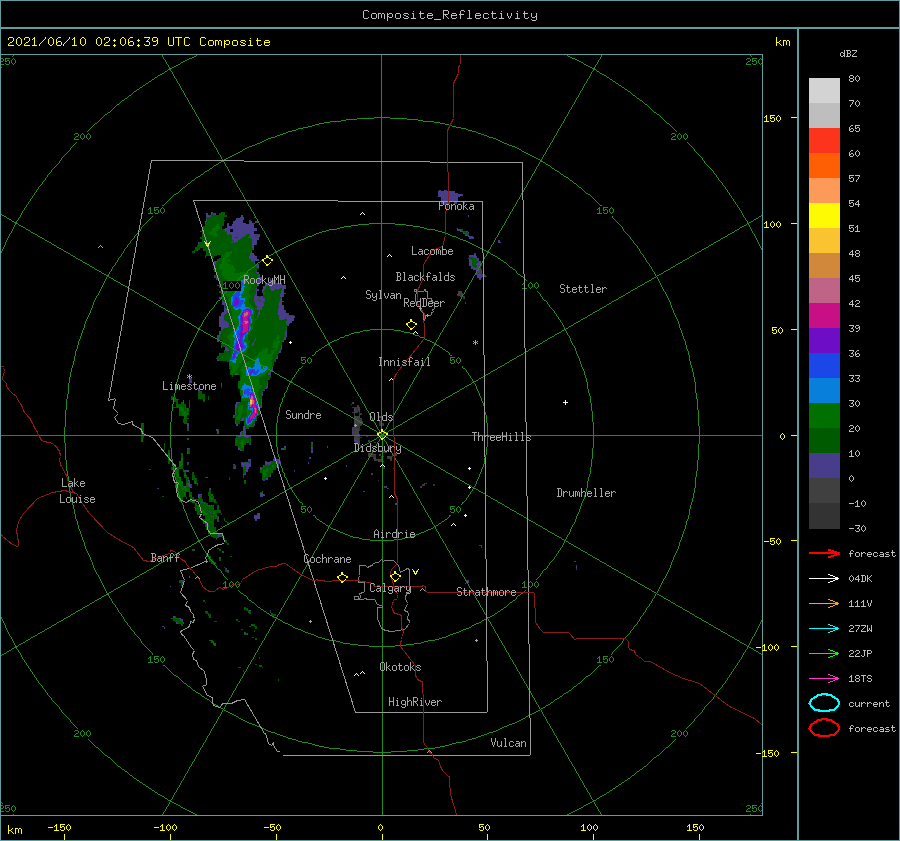Click the purple 36–39 dBZ swatch
Viewport: 900px width, 841px height.
coord(824,340)
